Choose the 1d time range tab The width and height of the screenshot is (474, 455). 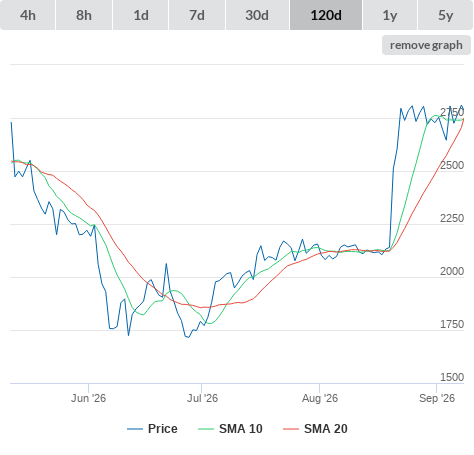tap(141, 15)
